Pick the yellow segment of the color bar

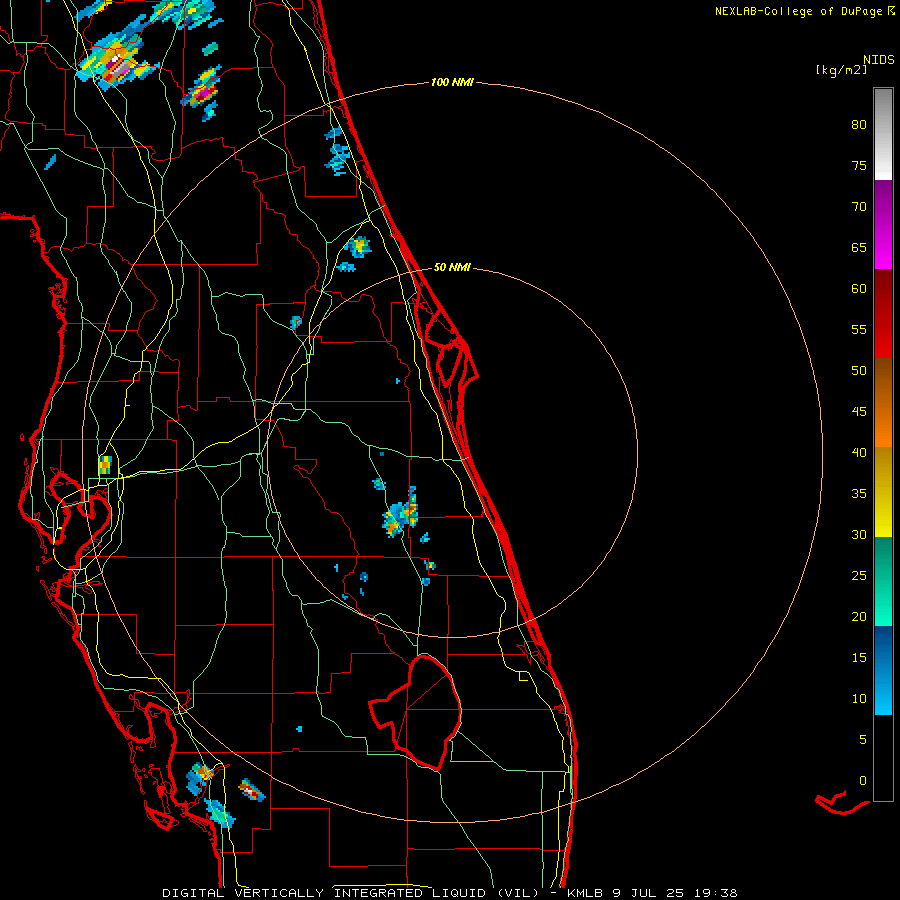click(x=883, y=492)
